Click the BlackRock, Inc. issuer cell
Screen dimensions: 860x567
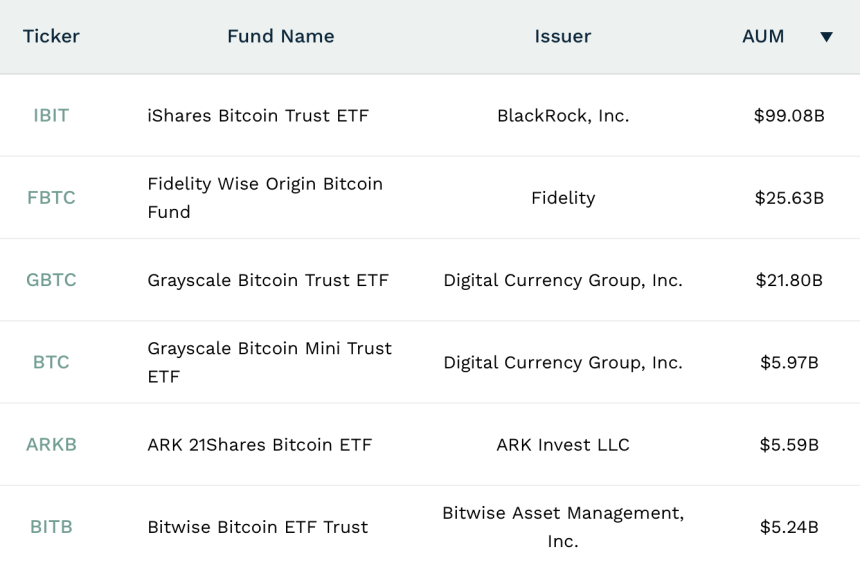[x=563, y=116]
